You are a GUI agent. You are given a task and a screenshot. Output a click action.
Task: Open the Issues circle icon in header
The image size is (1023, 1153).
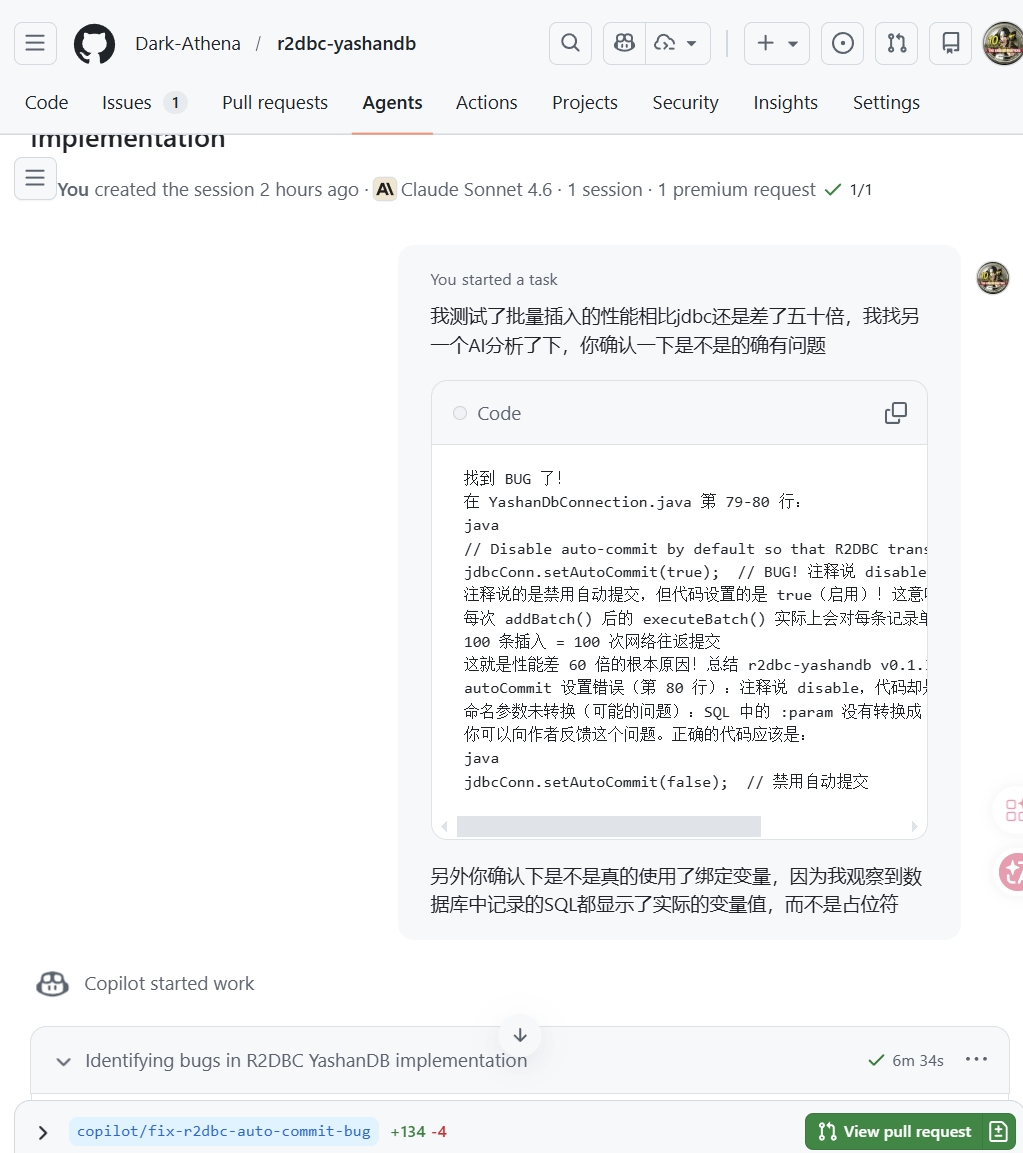pos(843,43)
